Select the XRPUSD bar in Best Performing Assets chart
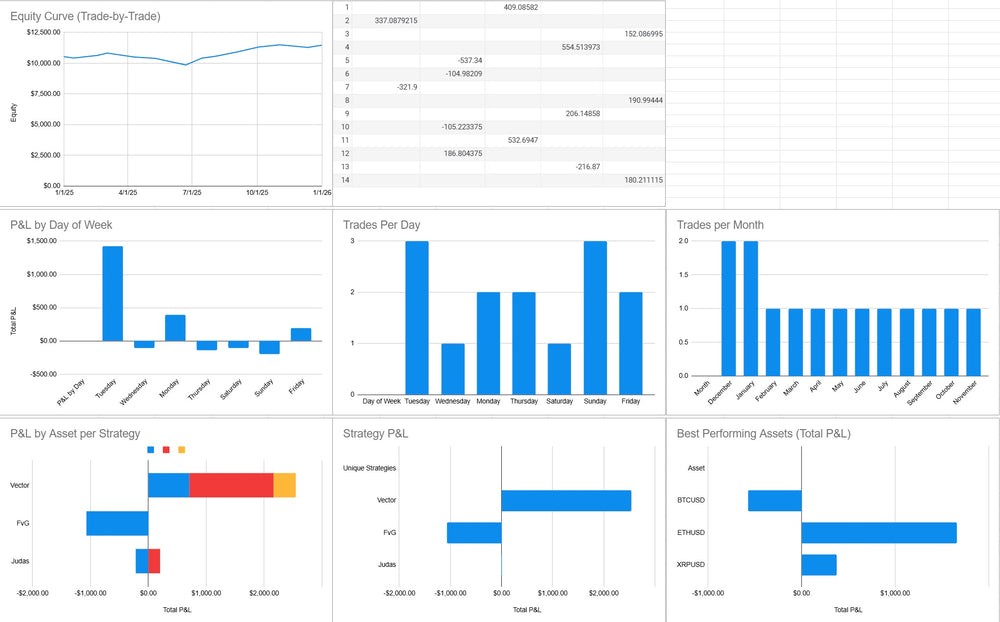Viewport: 1000px width, 622px height. [x=818, y=564]
